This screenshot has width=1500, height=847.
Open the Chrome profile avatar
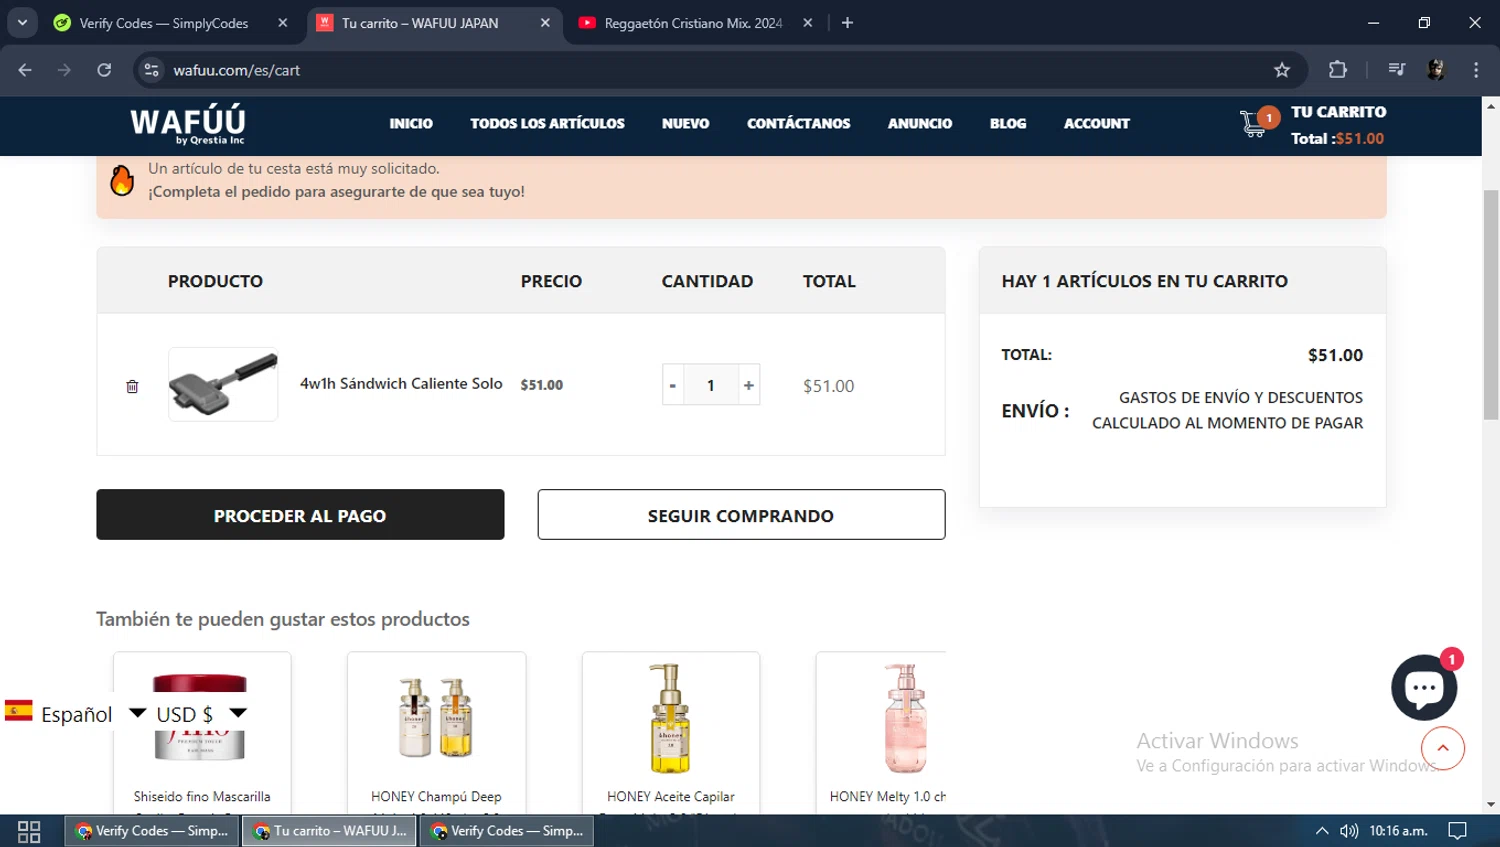coord(1435,70)
